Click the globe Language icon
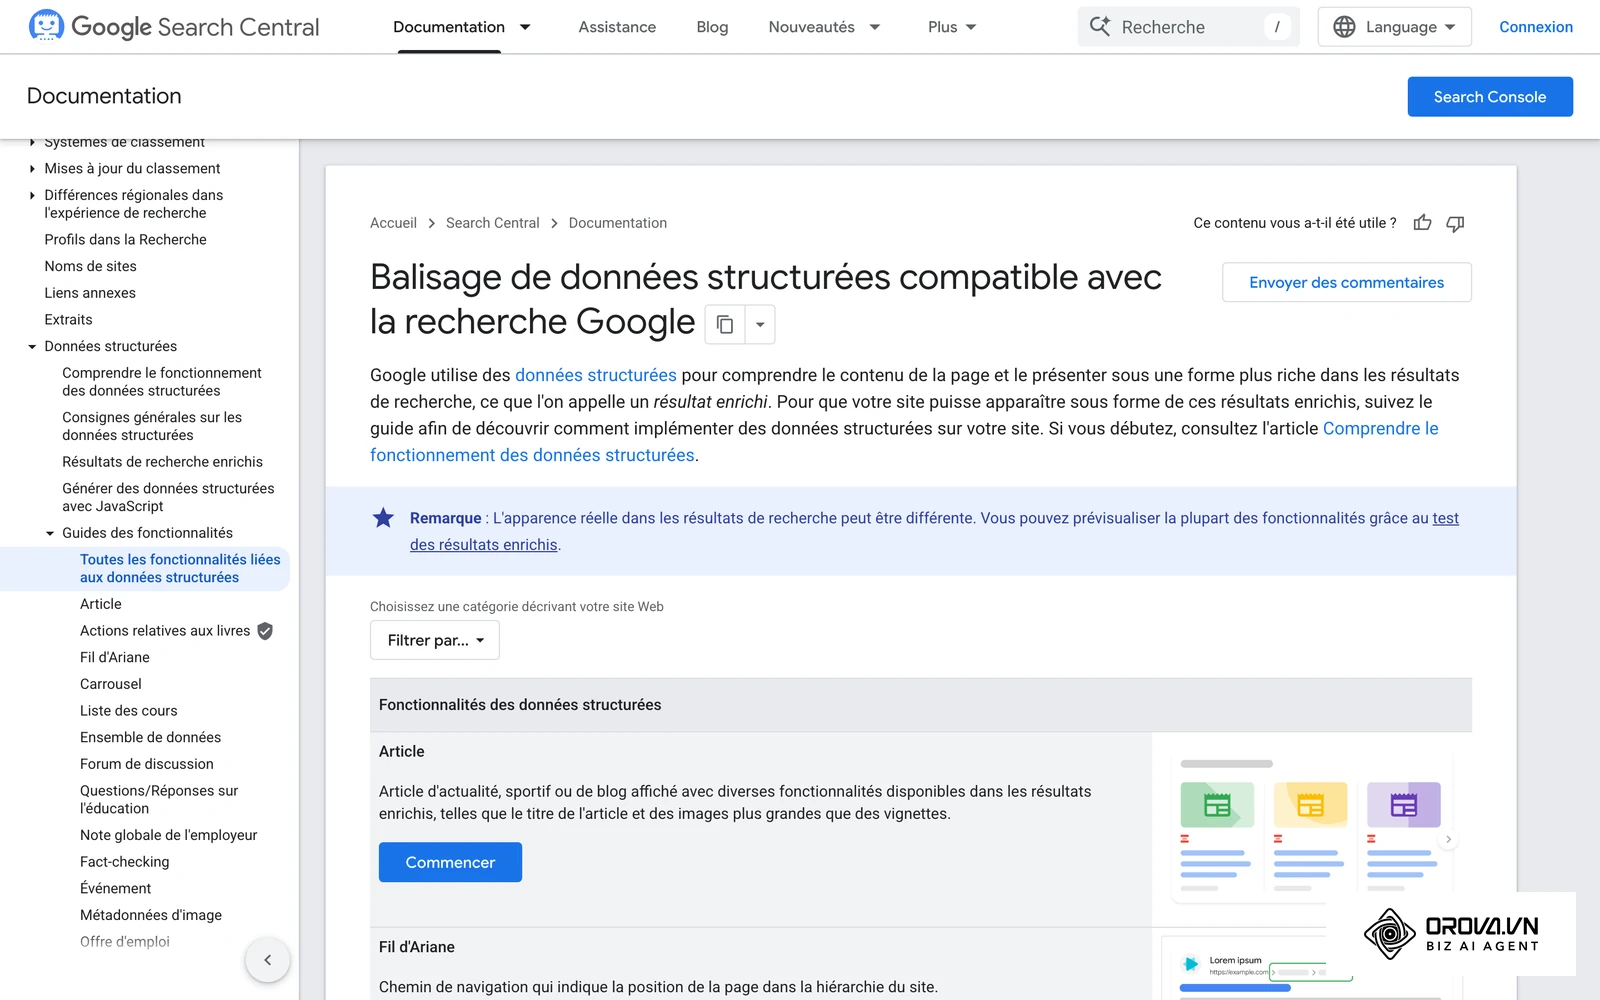Viewport: 1600px width, 1000px height. [x=1344, y=27]
